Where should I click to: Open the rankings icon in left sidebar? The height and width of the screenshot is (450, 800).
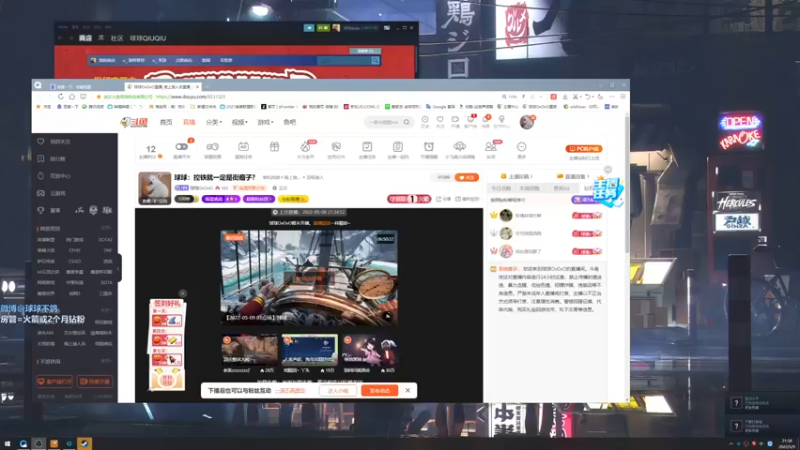(x=41, y=159)
